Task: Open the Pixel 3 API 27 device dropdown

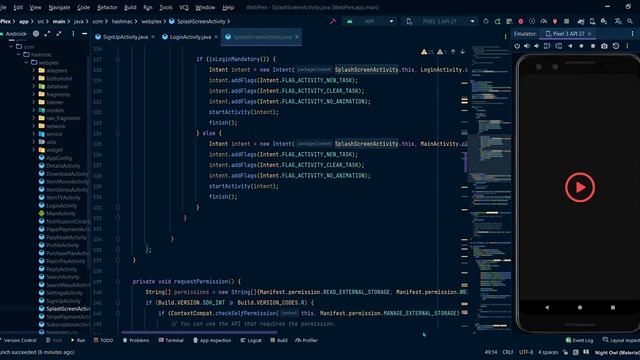Action: 439,21
